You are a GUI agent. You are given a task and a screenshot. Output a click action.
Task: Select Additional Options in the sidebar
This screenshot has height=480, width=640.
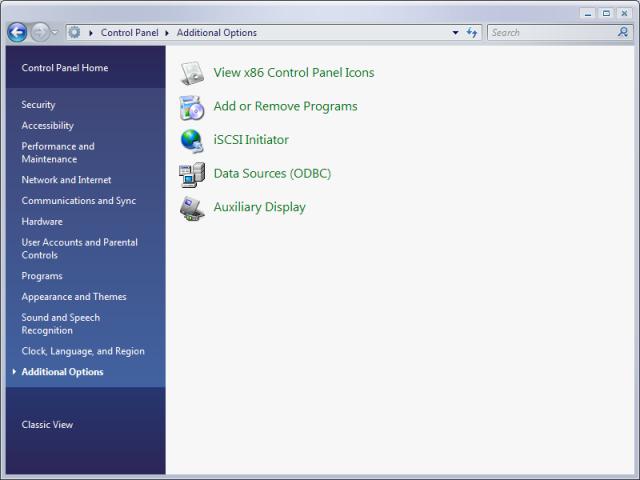tap(62, 372)
